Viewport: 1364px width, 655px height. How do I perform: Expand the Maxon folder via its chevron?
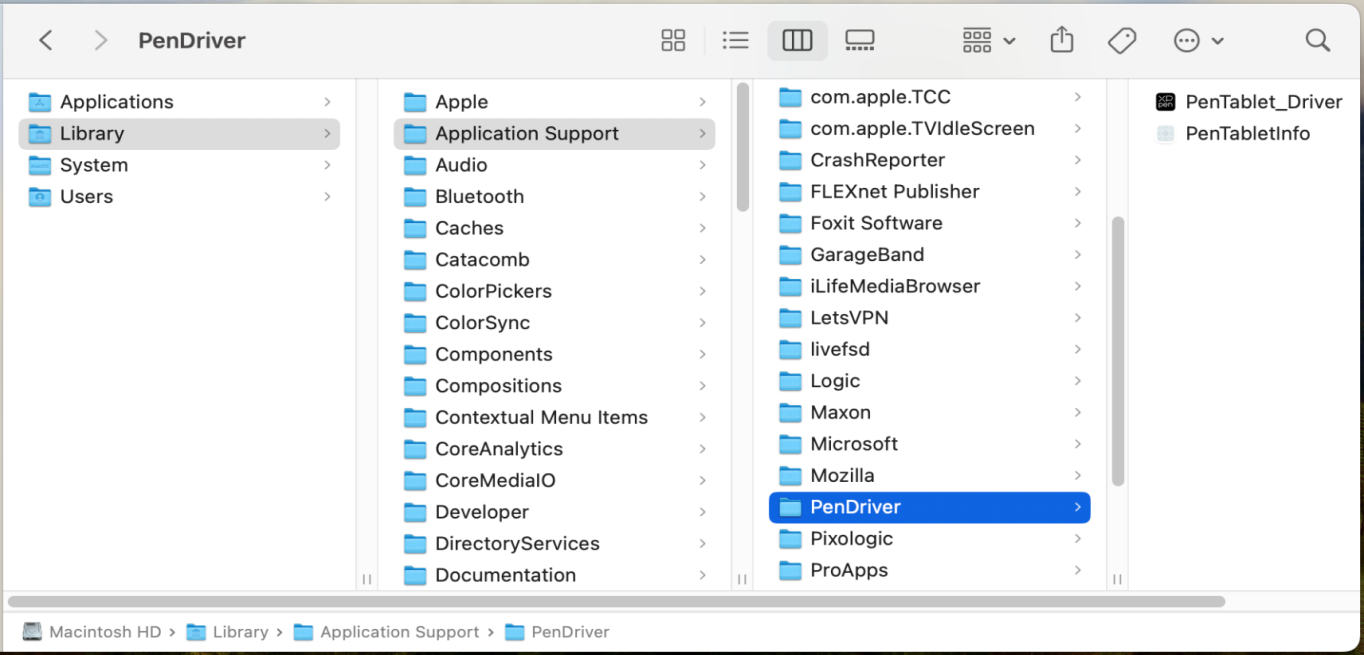pos(1077,412)
